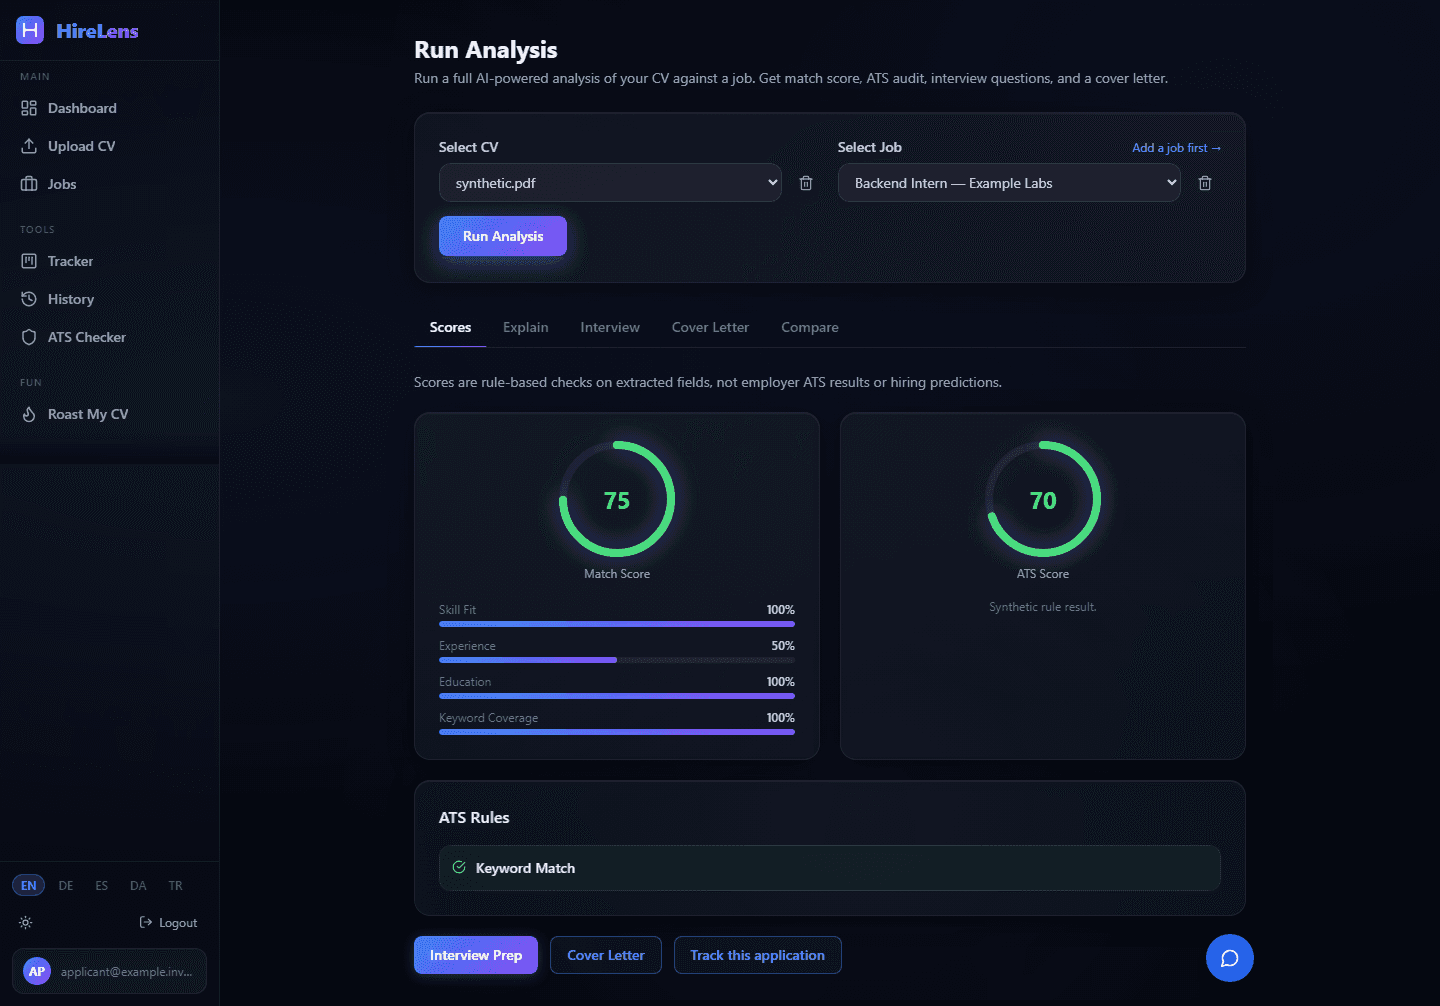Image resolution: width=1440 pixels, height=1006 pixels.
Task: Open the chat bubble assistant
Action: pos(1230,958)
